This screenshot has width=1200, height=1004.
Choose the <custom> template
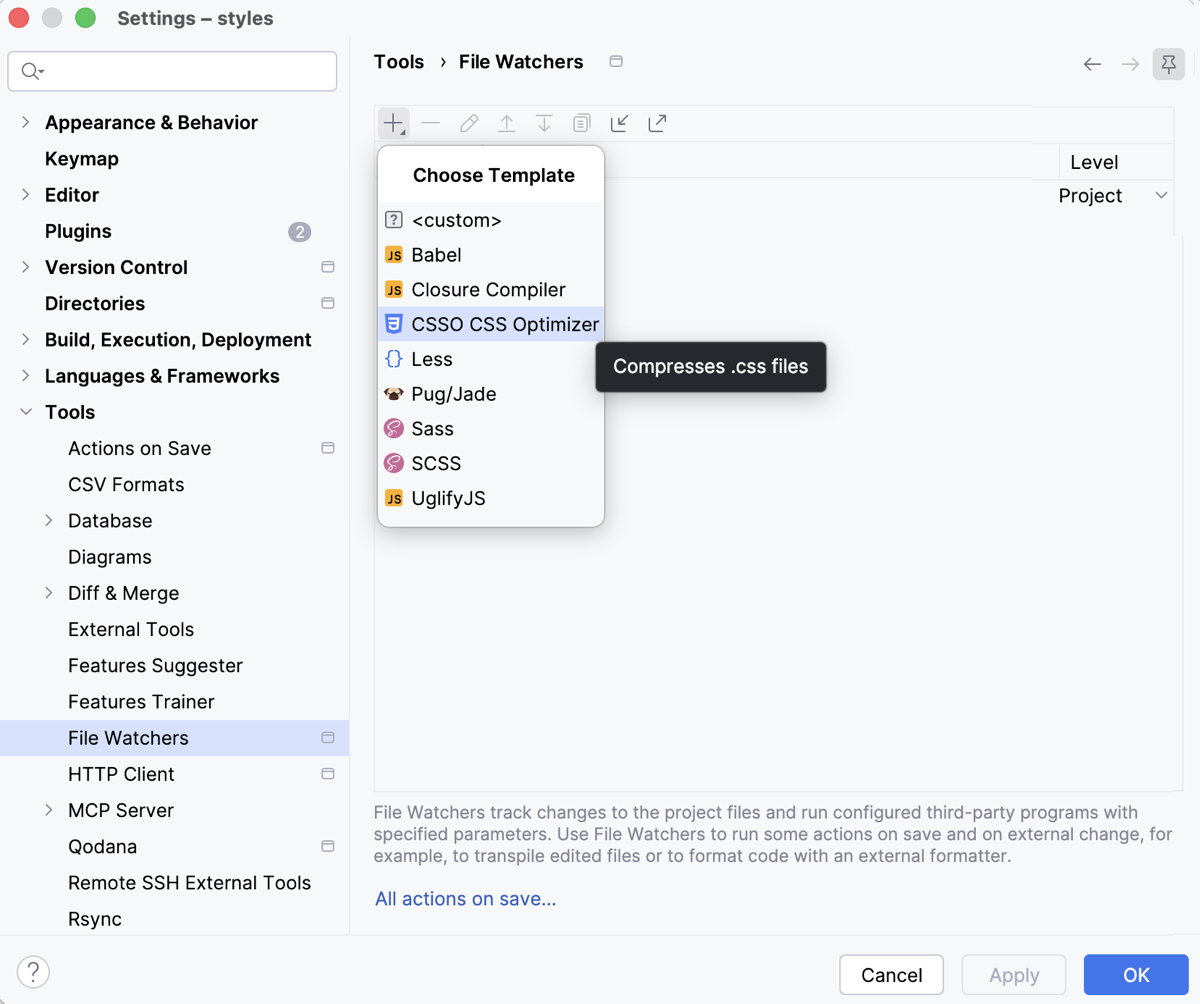(491, 220)
